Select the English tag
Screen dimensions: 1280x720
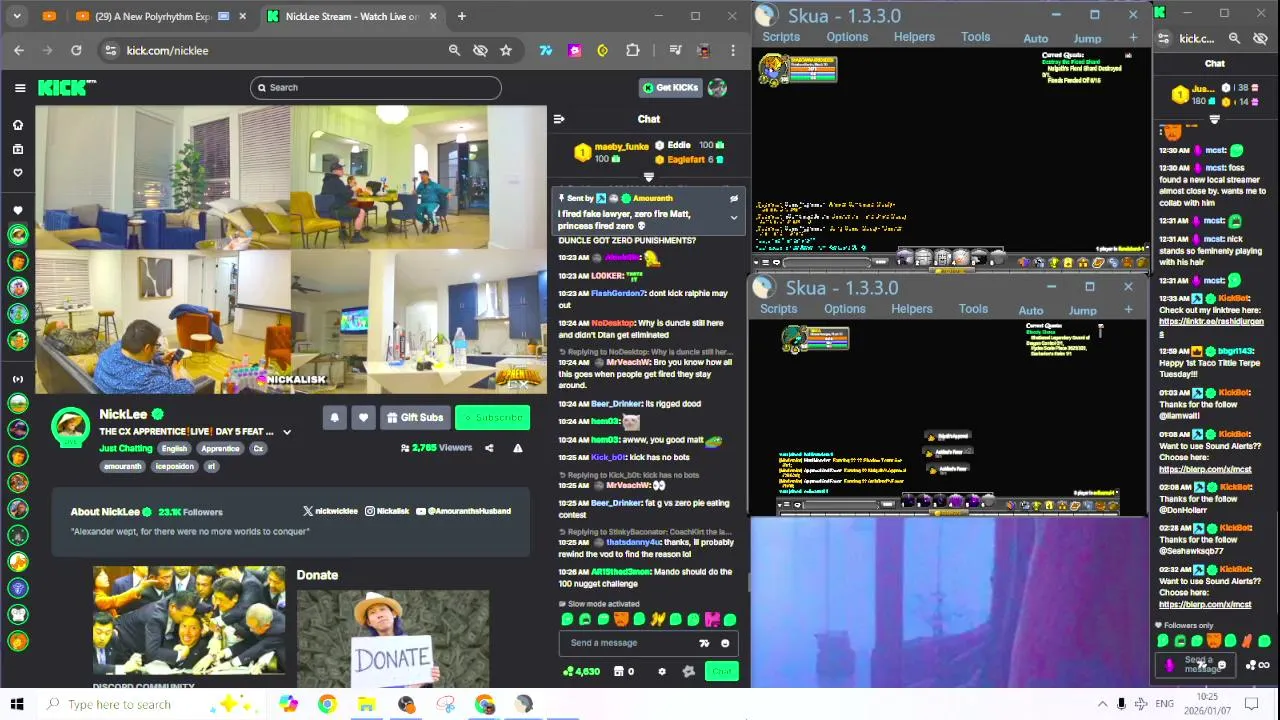tap(174, 449)
